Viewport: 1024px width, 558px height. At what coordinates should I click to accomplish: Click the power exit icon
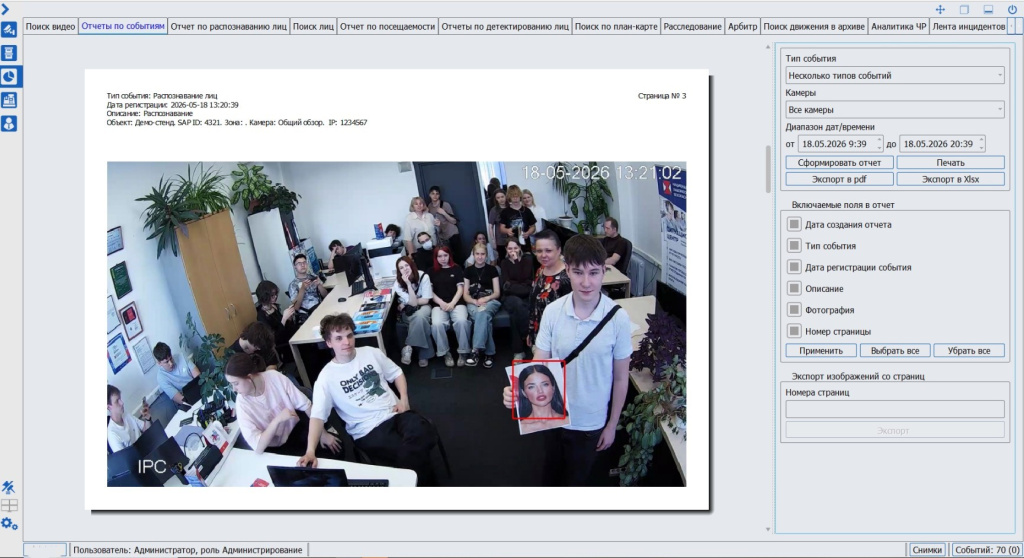tap(1012, 9)
